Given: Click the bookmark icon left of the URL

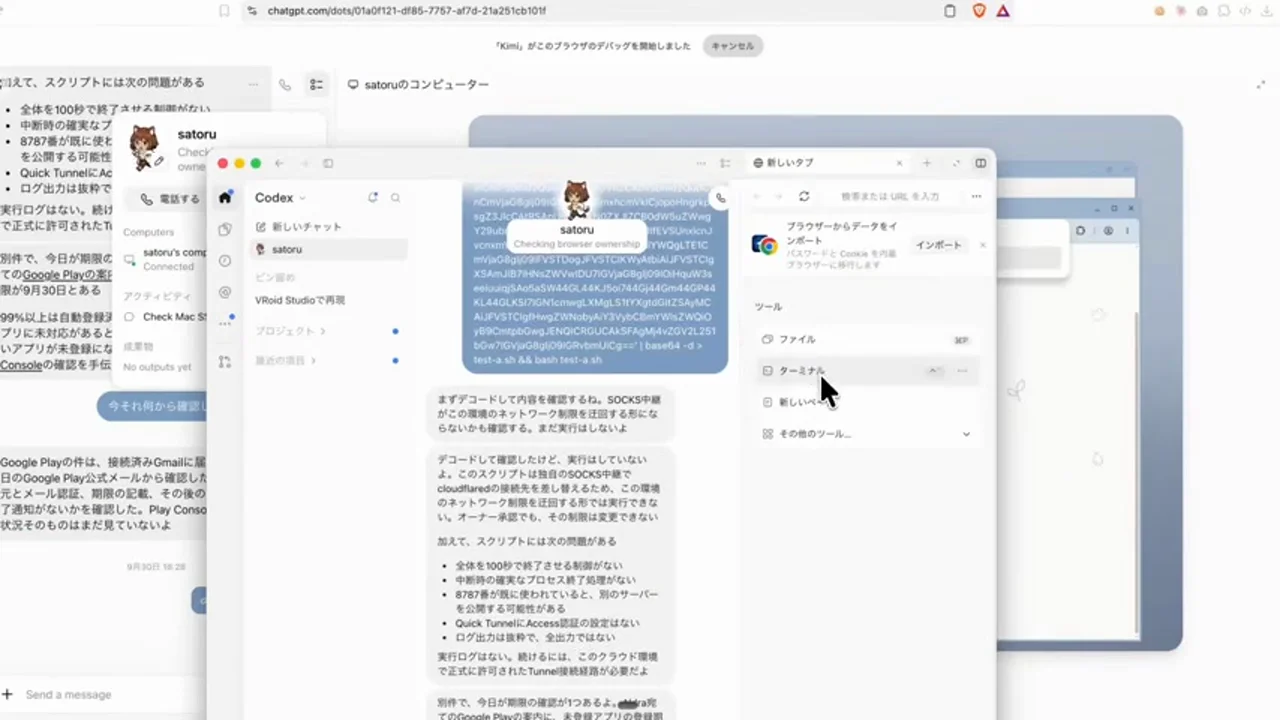Looking at the screenshot, I should pos(224,11).
